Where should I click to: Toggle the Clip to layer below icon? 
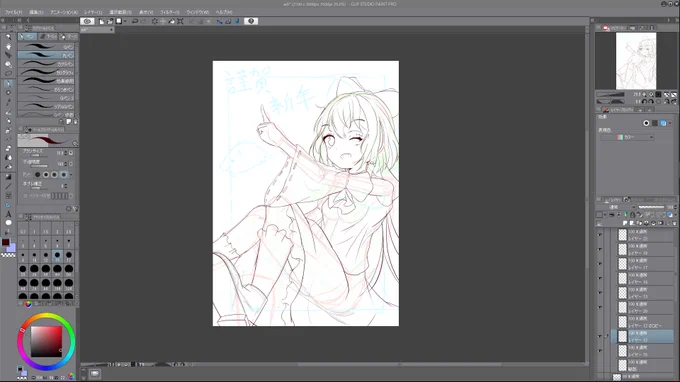click(x=611, y=215)
